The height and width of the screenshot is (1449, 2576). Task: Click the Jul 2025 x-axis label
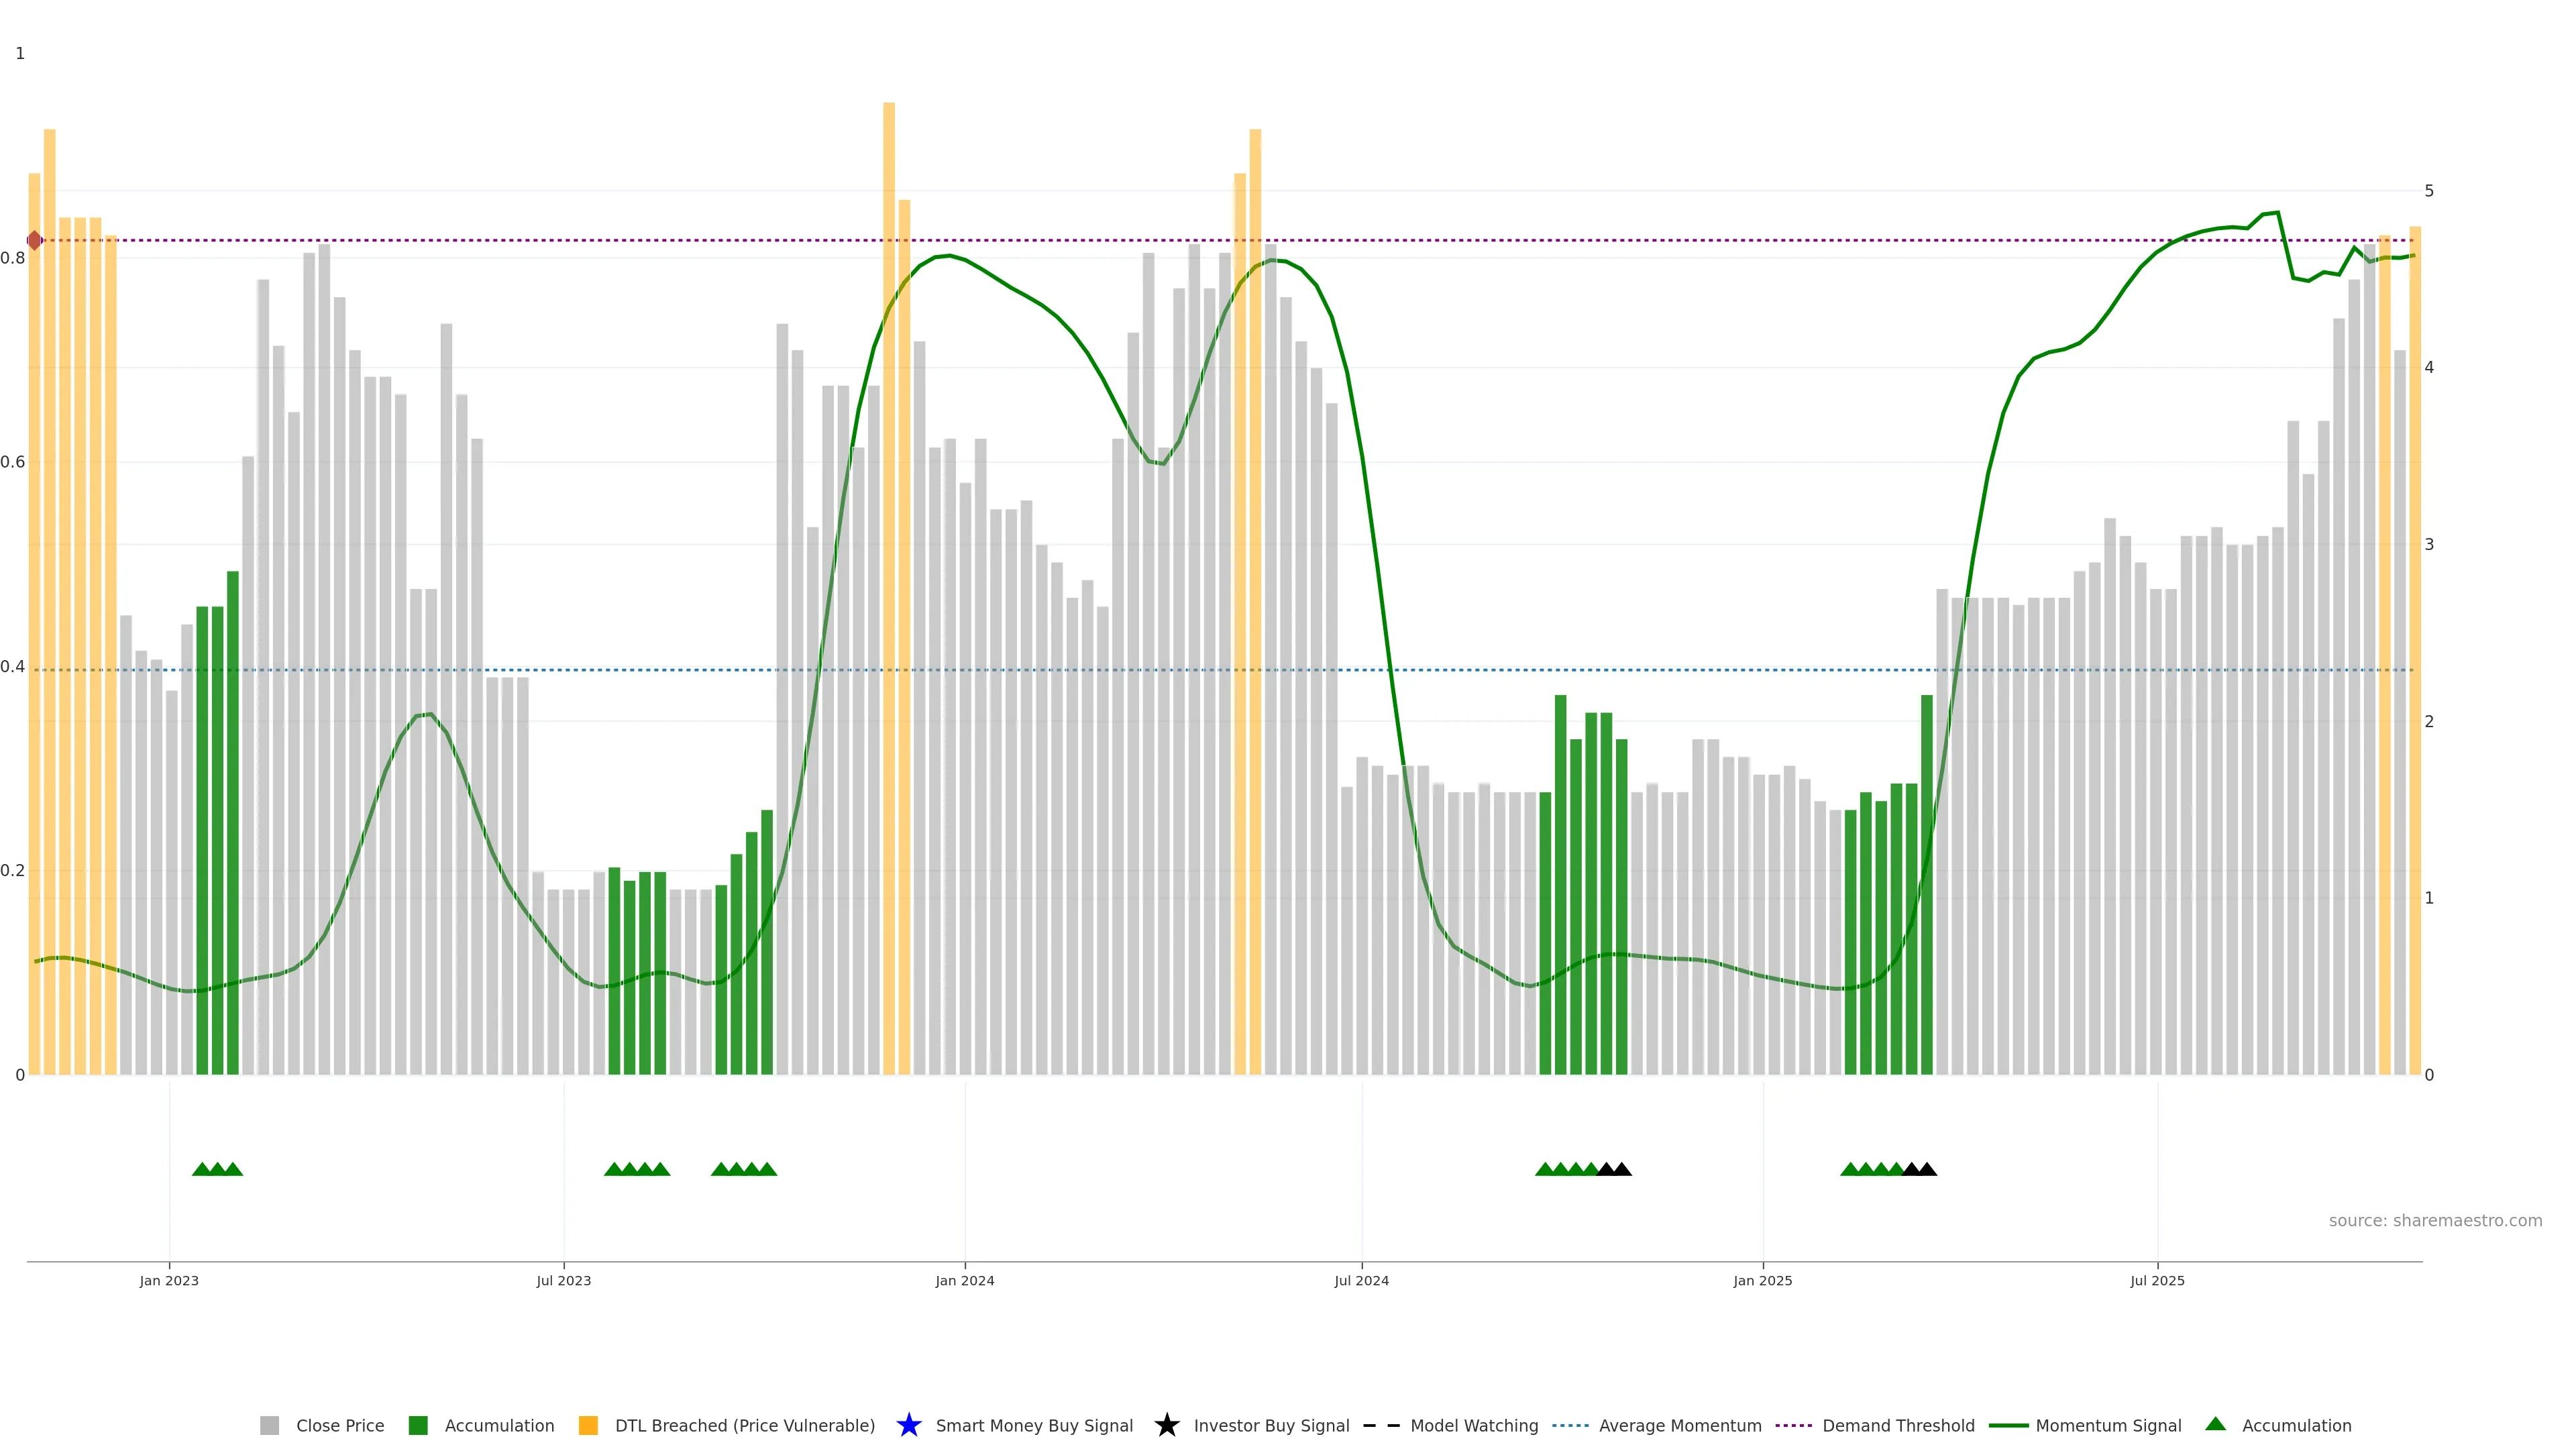[x=2157, y=1280]
